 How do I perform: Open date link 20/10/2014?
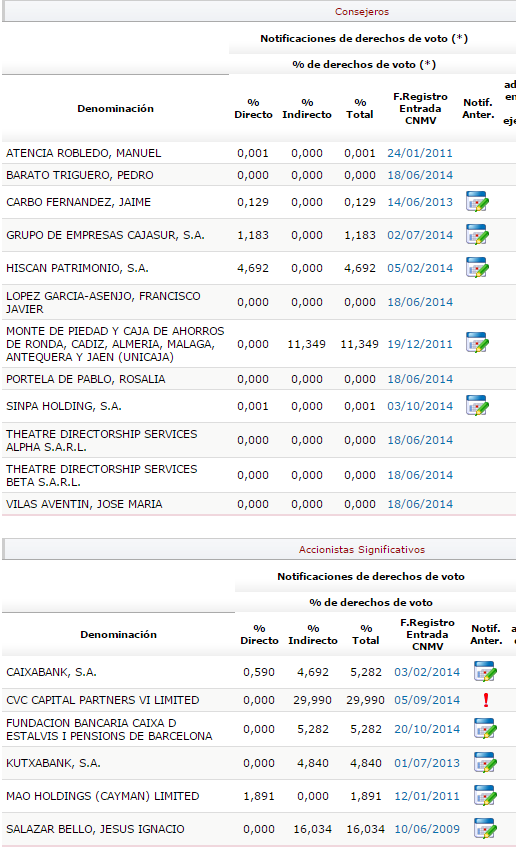click(427, 729)
